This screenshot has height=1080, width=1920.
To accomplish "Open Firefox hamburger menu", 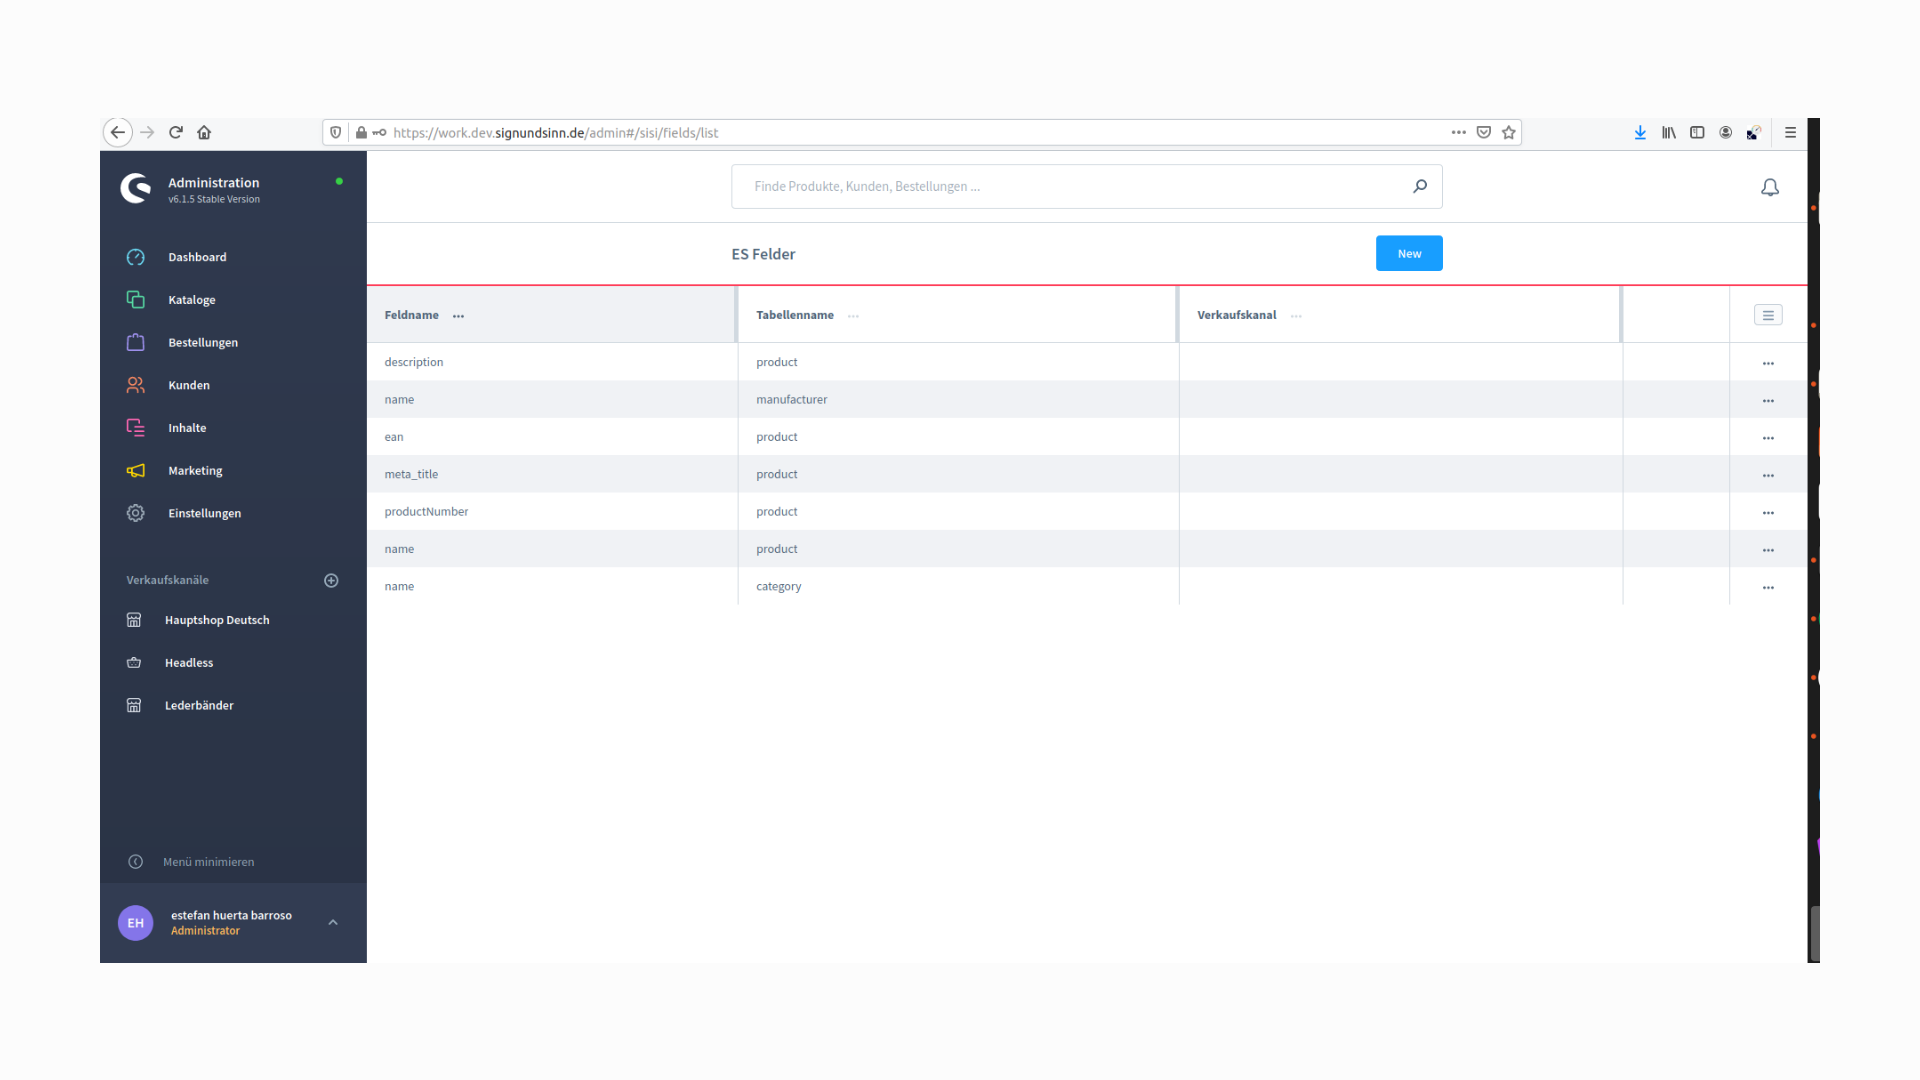I will click(x=1791, y=132).
